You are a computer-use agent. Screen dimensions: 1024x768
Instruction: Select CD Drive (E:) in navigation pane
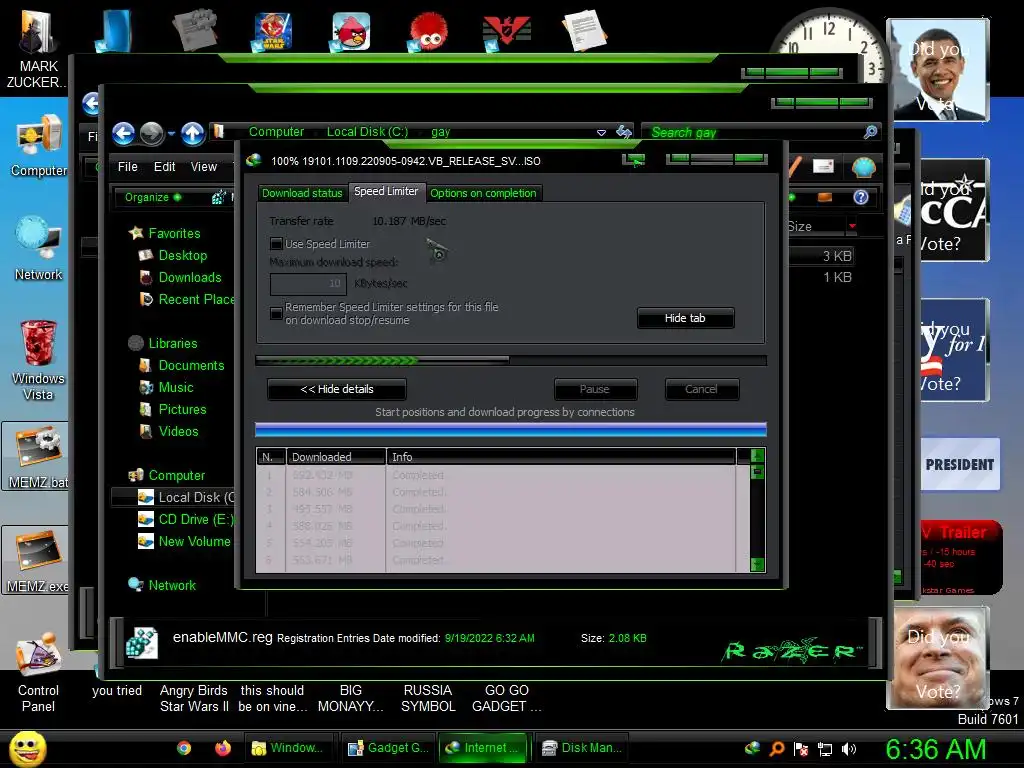pos(185,519)
